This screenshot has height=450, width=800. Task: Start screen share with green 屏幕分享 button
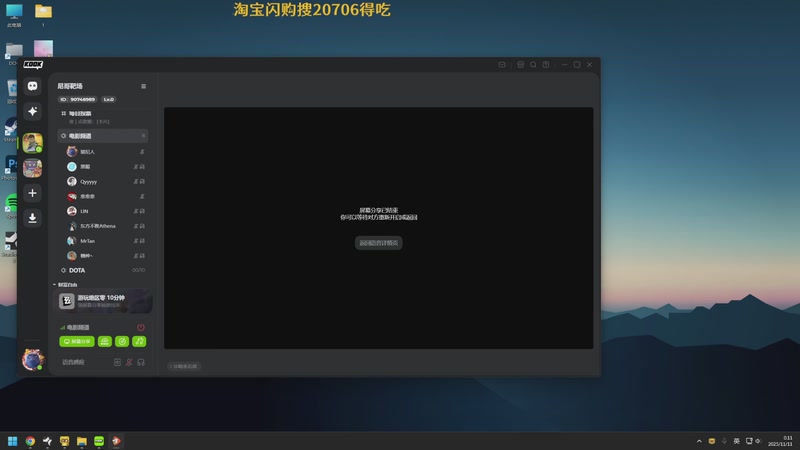pyautogui.click(x=77, y=341)
